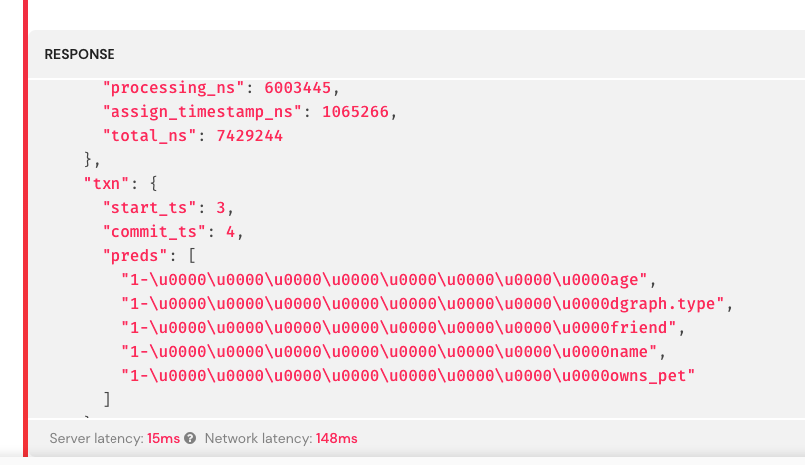The image size is (805, 465).
Task: Click the predicate string ending in dgraph.type
Action: (x=423, y=304)
